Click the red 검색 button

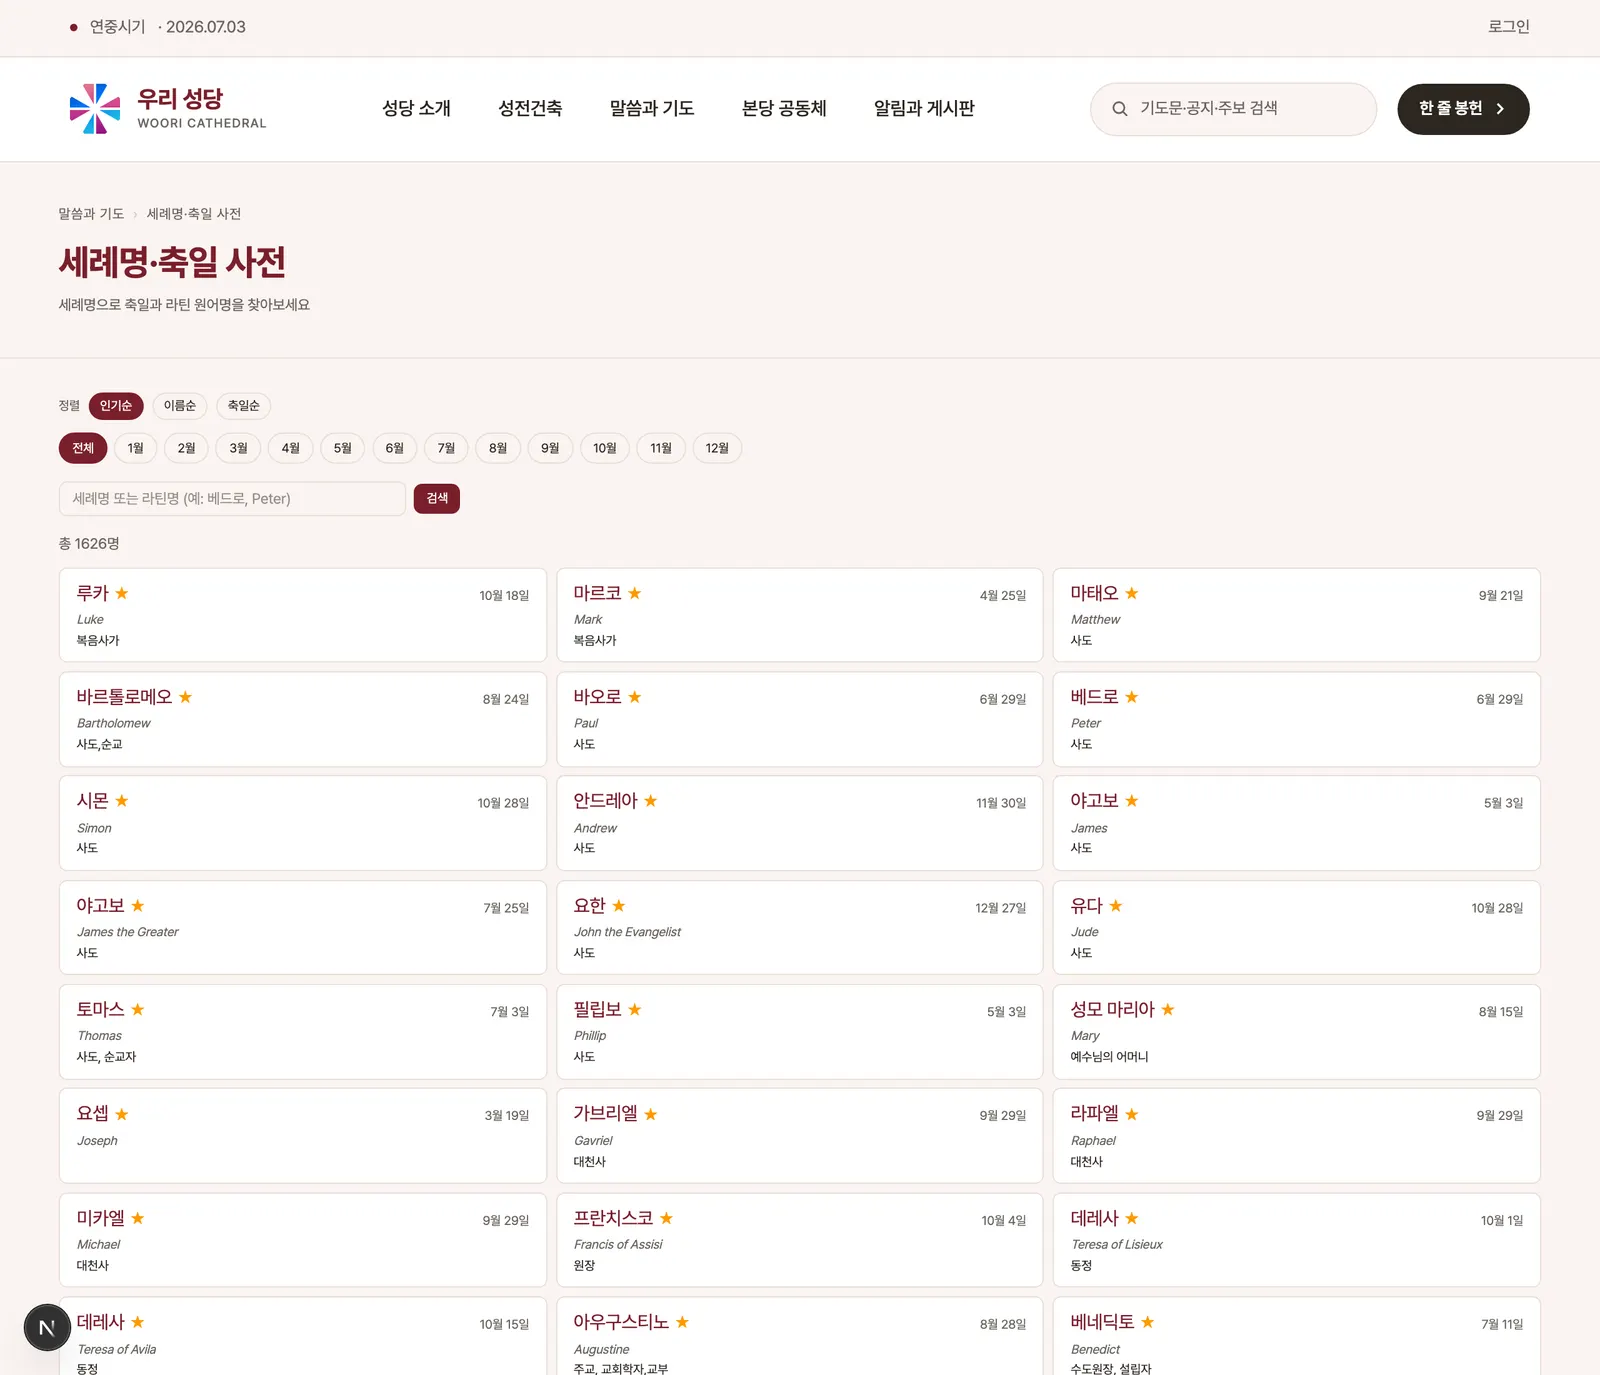437,498
